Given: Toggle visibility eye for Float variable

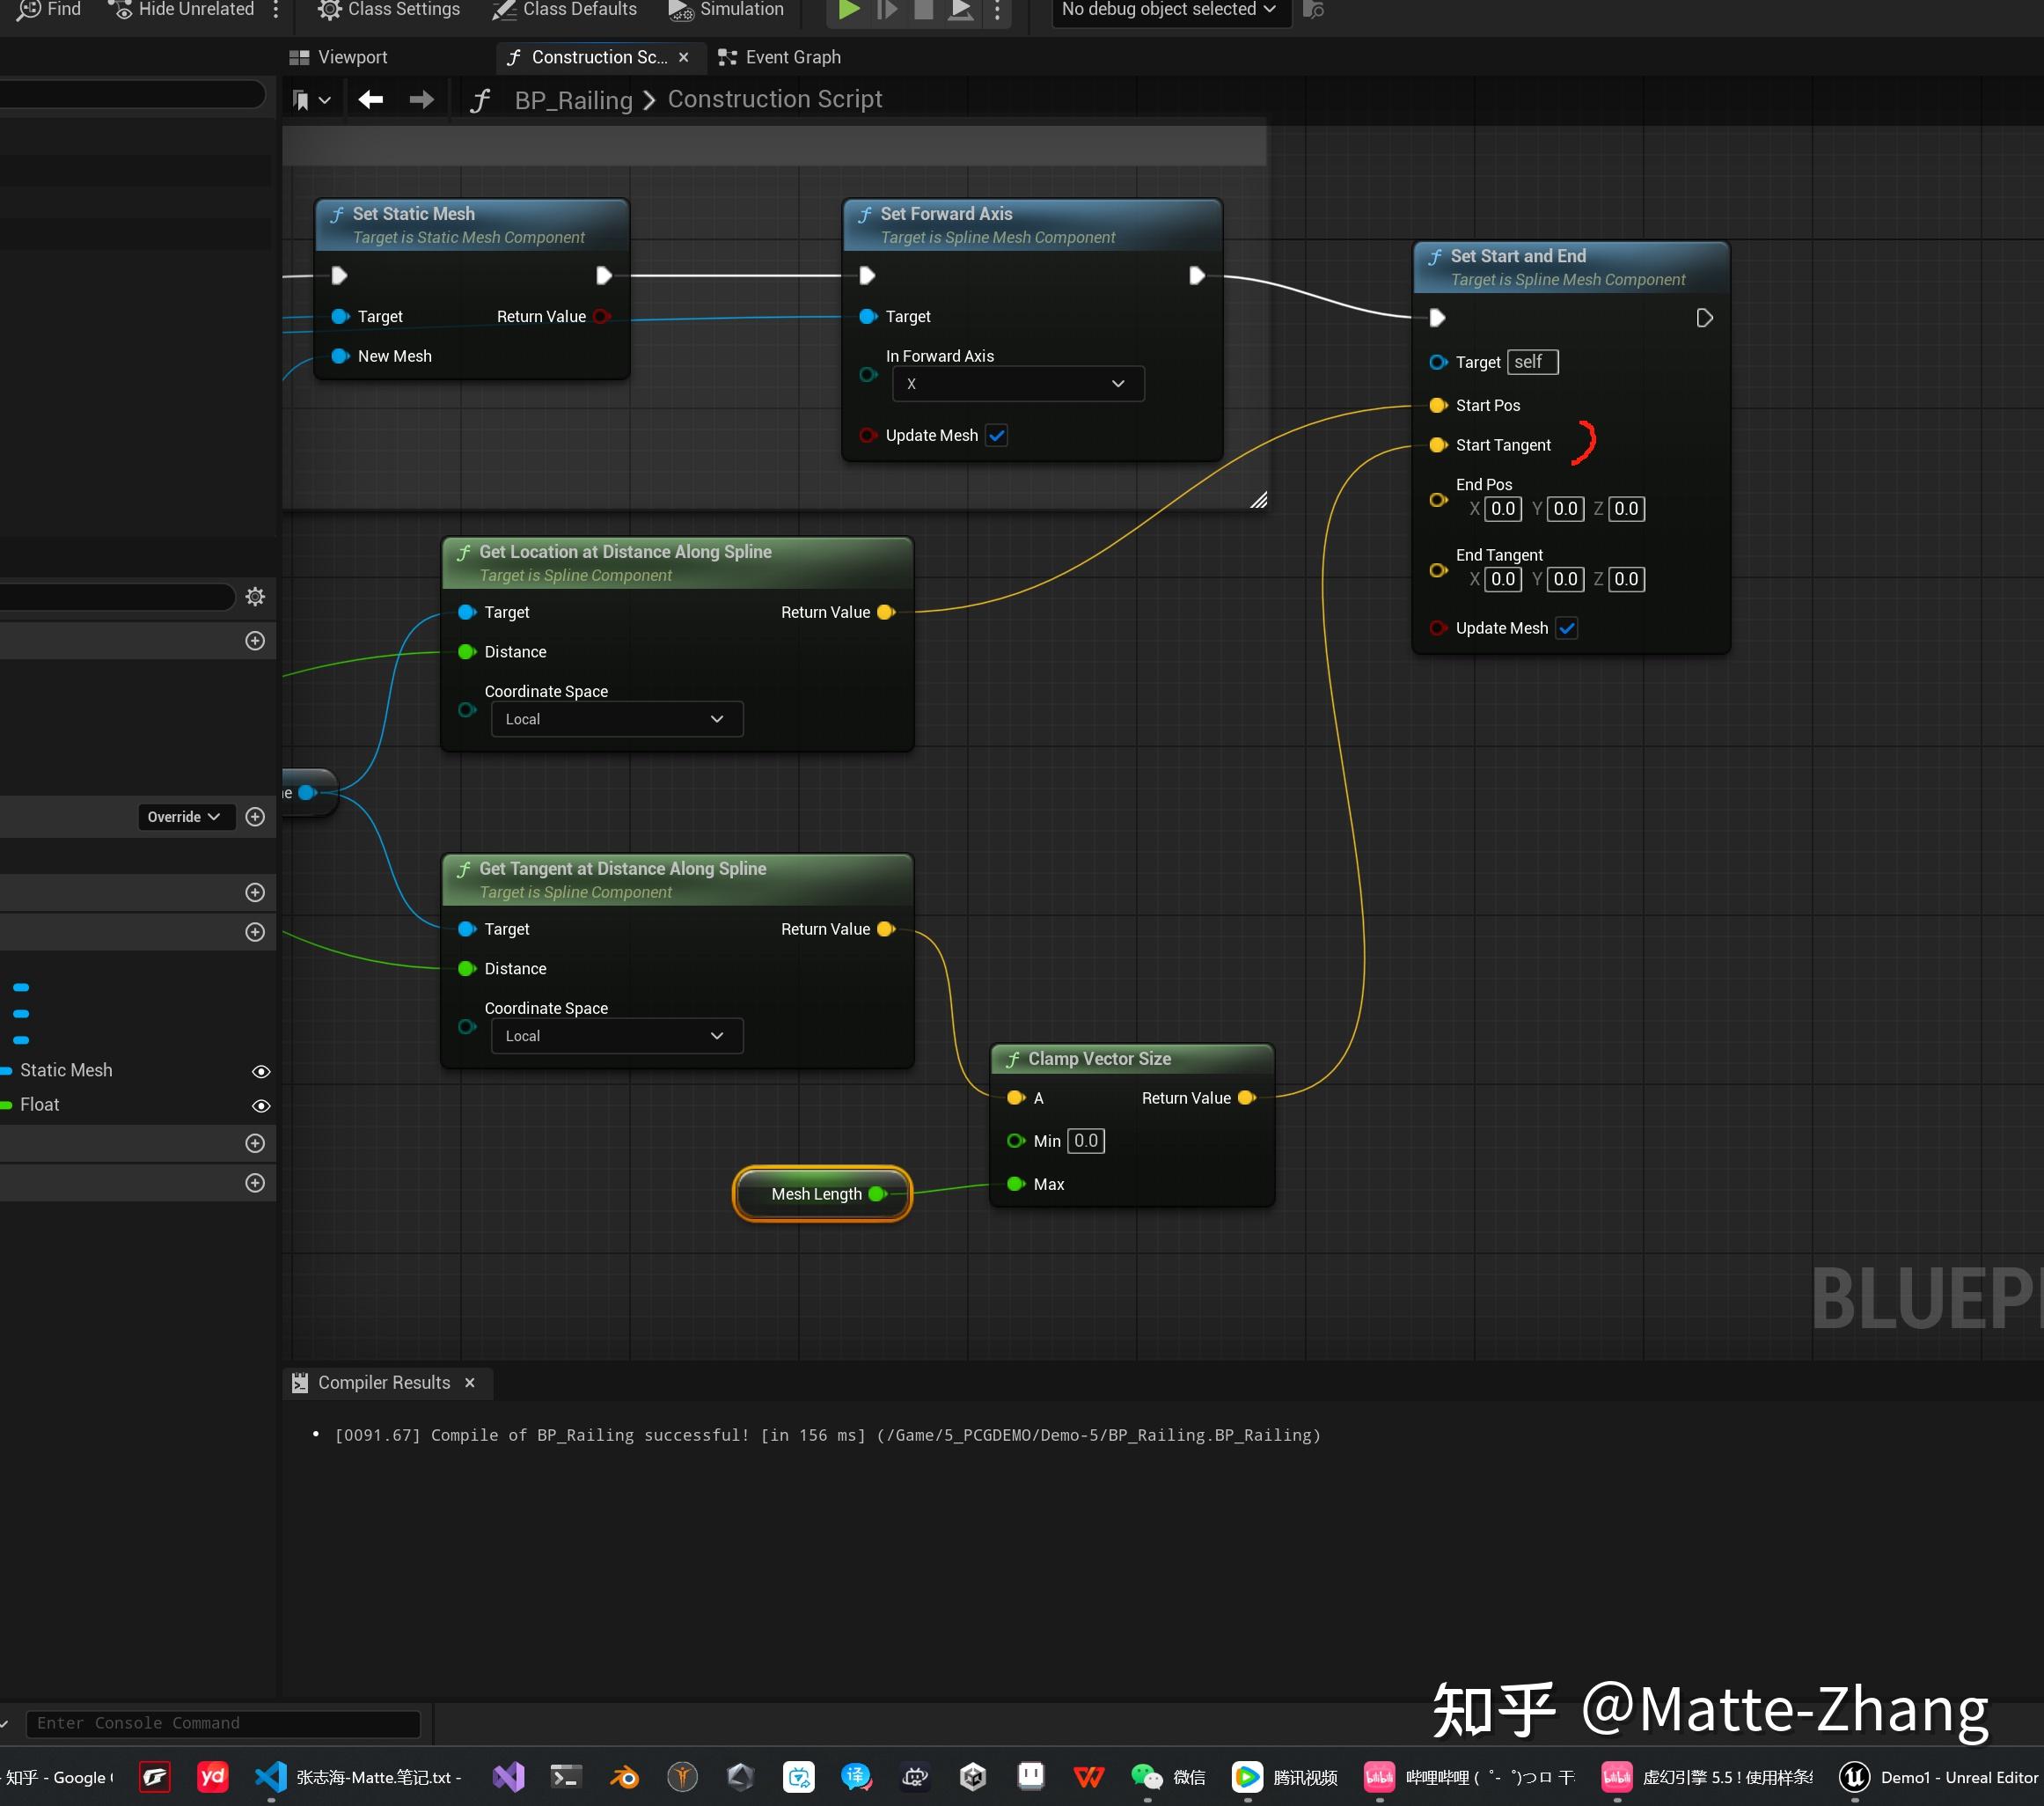Looking at the screenshot, I should click(261, 1105).
